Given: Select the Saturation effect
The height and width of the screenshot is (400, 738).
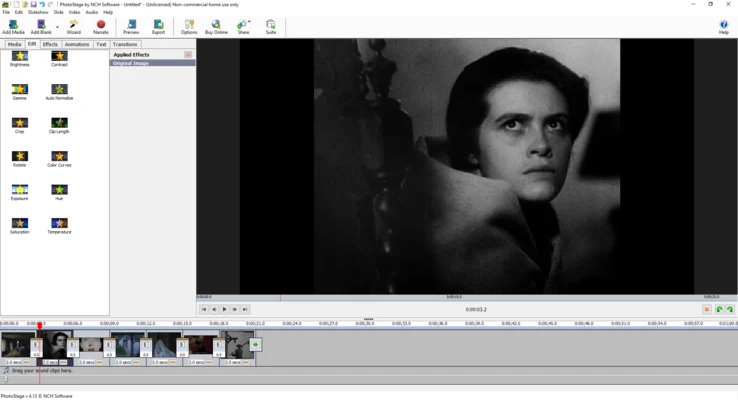Looking at the screenshot, I should point(20,225).
